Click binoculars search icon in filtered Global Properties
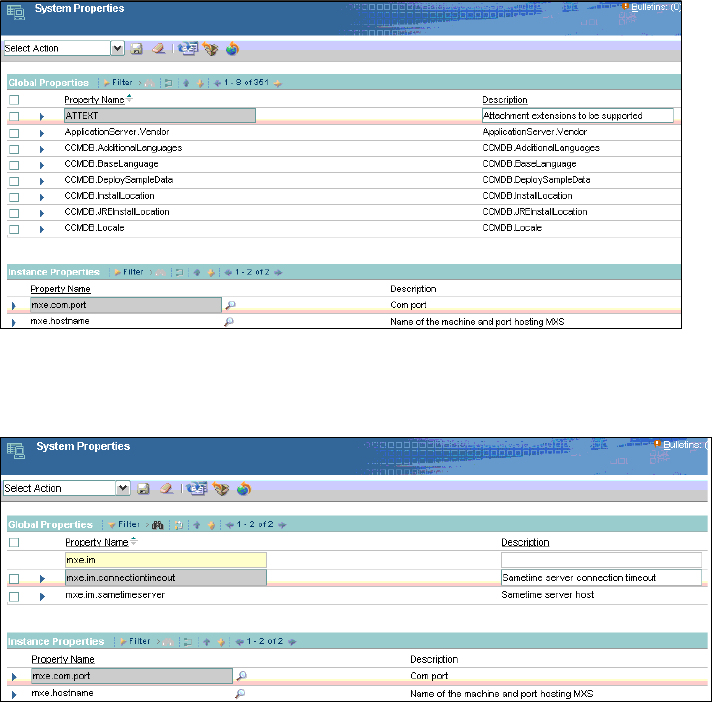712x702 pixels. pyautogui.click(x=158, y=525)
